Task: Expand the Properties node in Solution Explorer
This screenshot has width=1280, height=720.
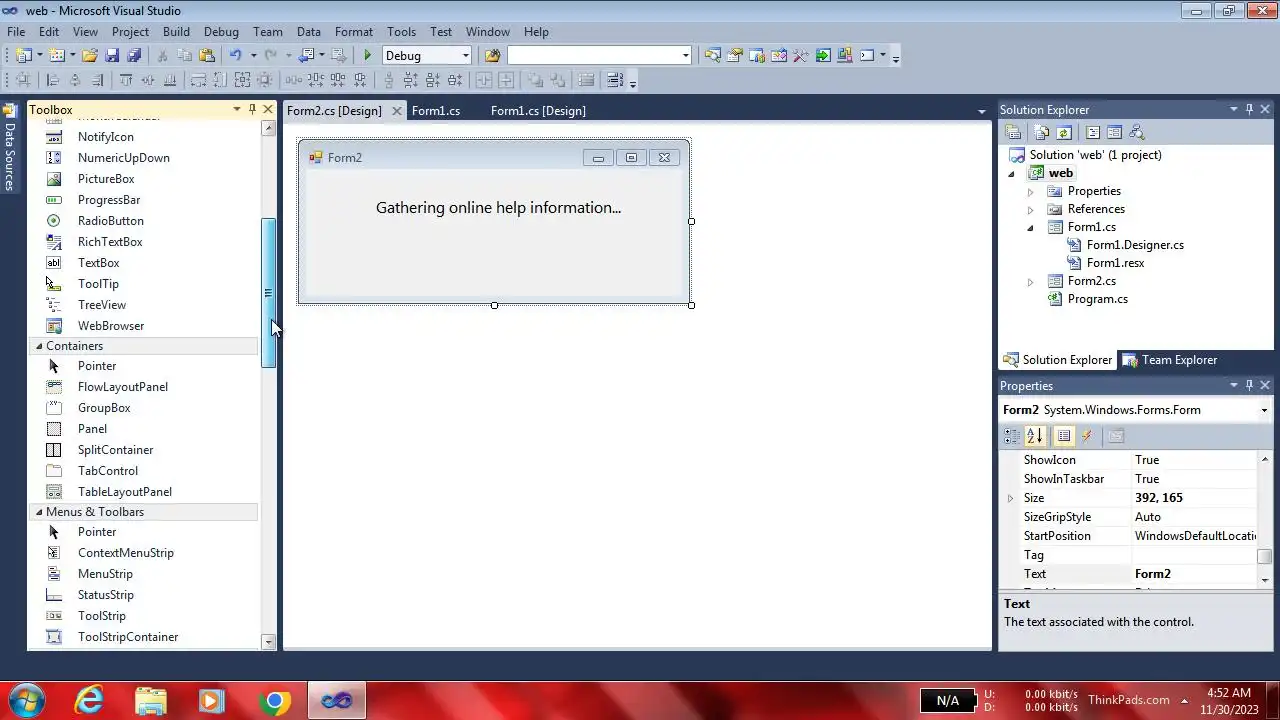Action: click(x=1030, y=191)
